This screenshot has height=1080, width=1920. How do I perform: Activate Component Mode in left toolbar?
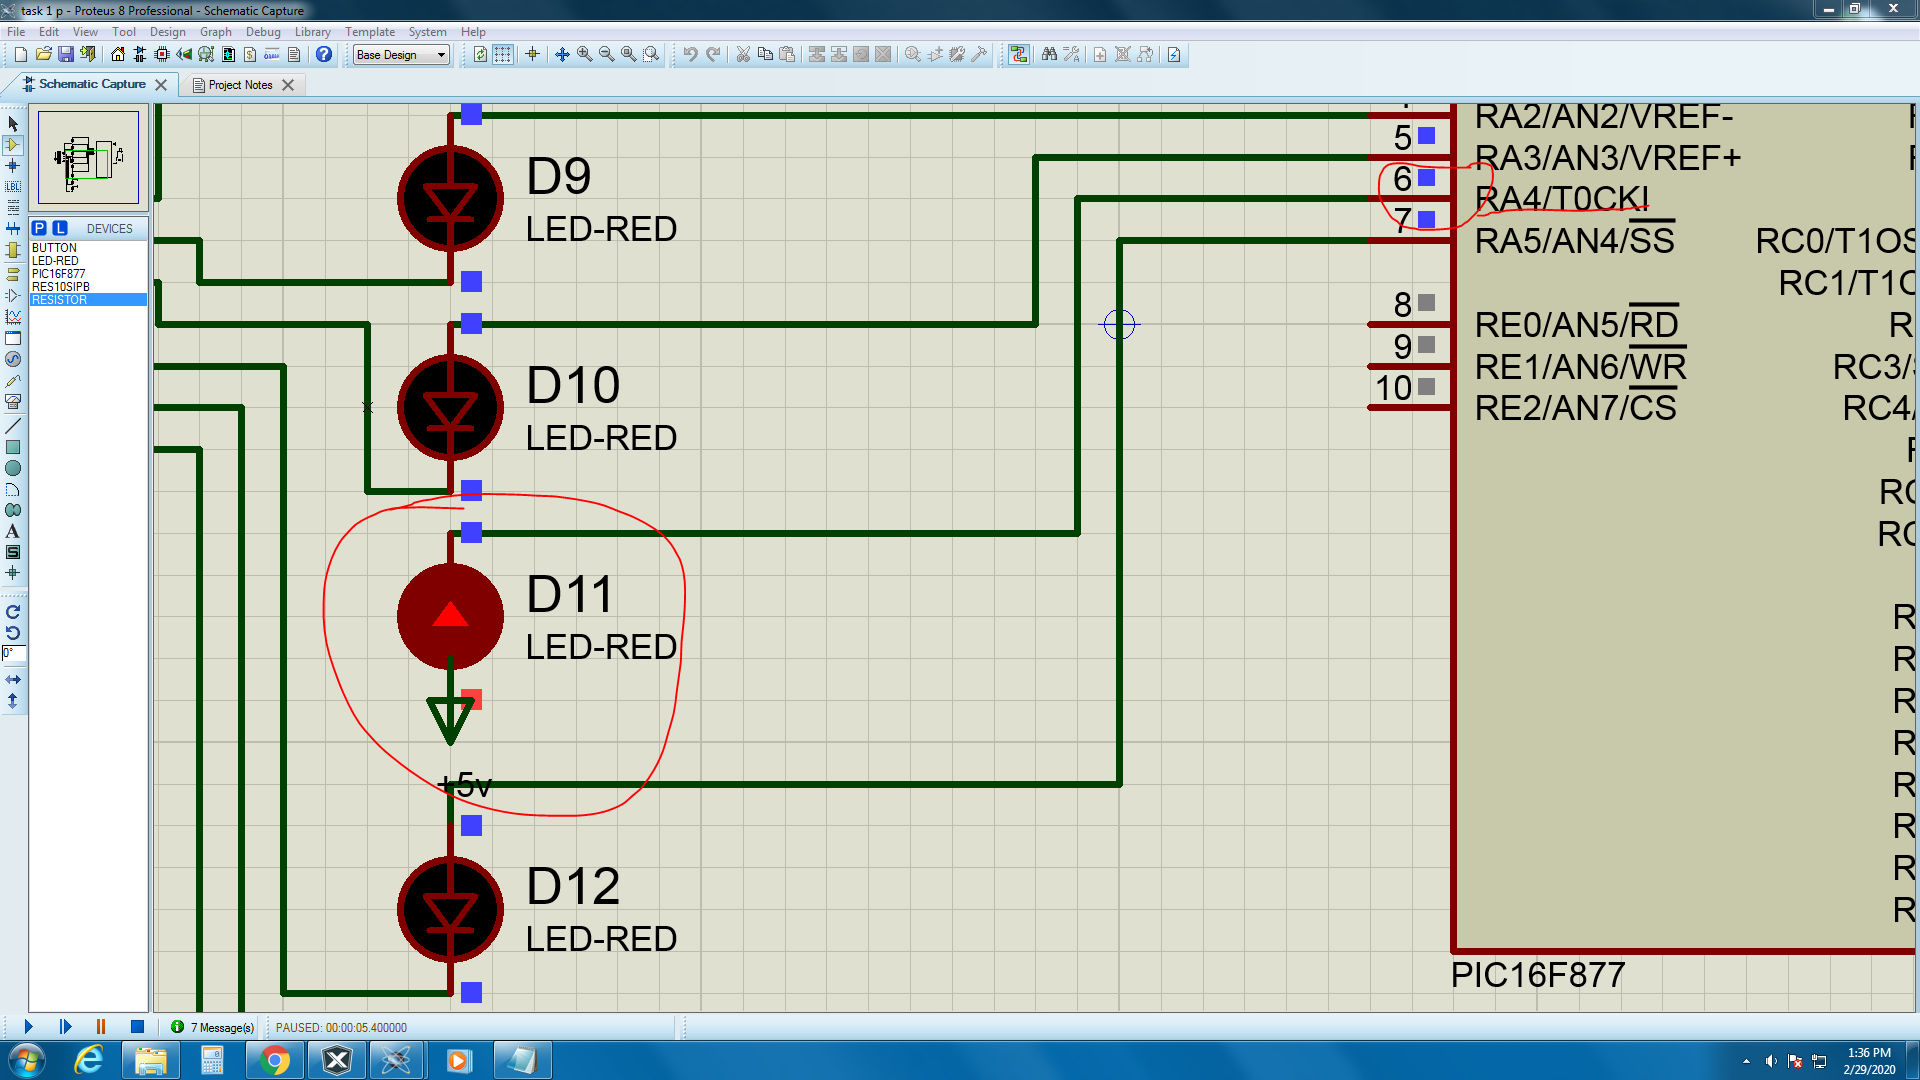click(13, 145)
